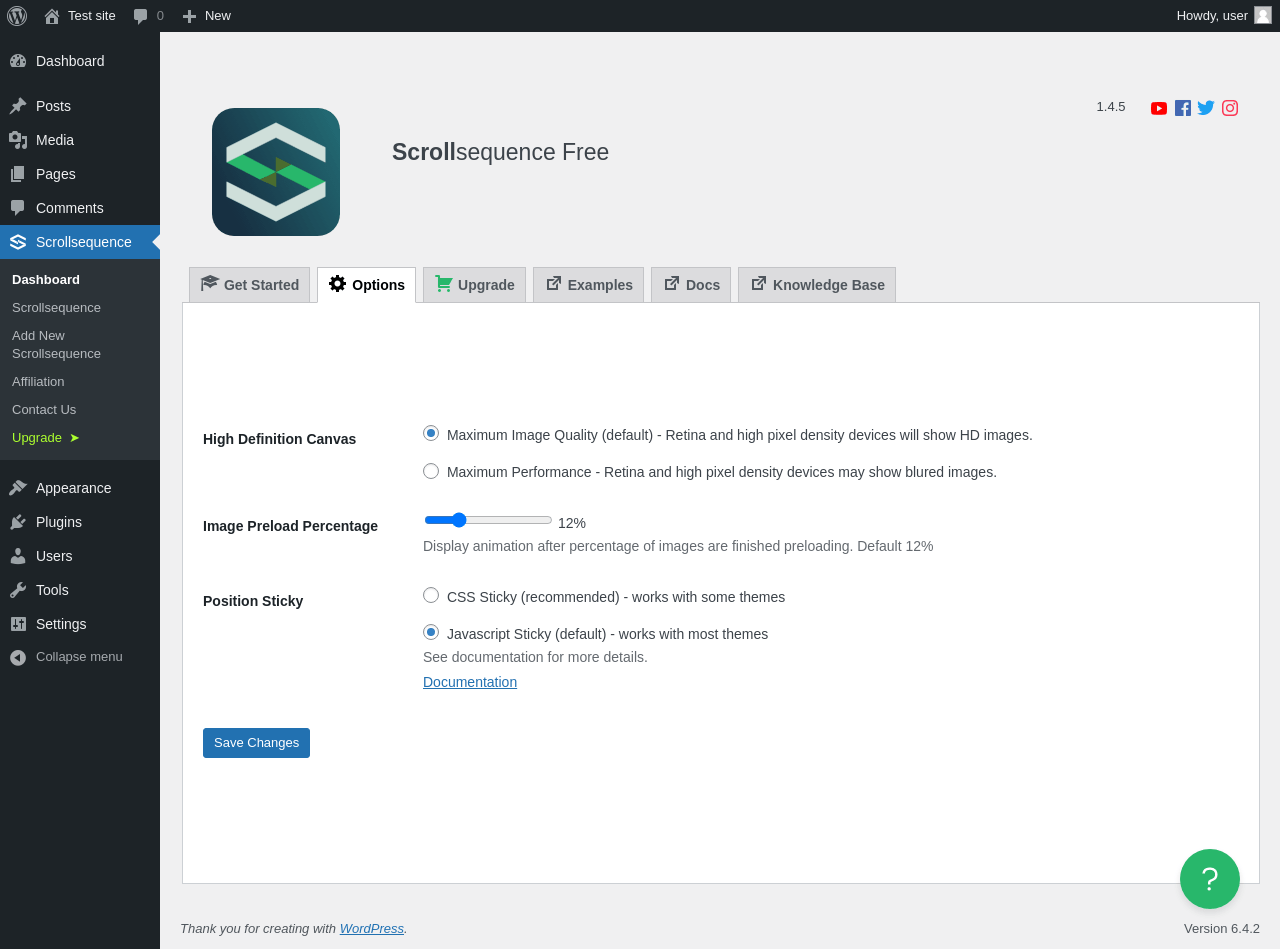The height and width of the screenshot is (949, 1280).
Task: Open the Comments menu in sidebar
Action: 80,208
